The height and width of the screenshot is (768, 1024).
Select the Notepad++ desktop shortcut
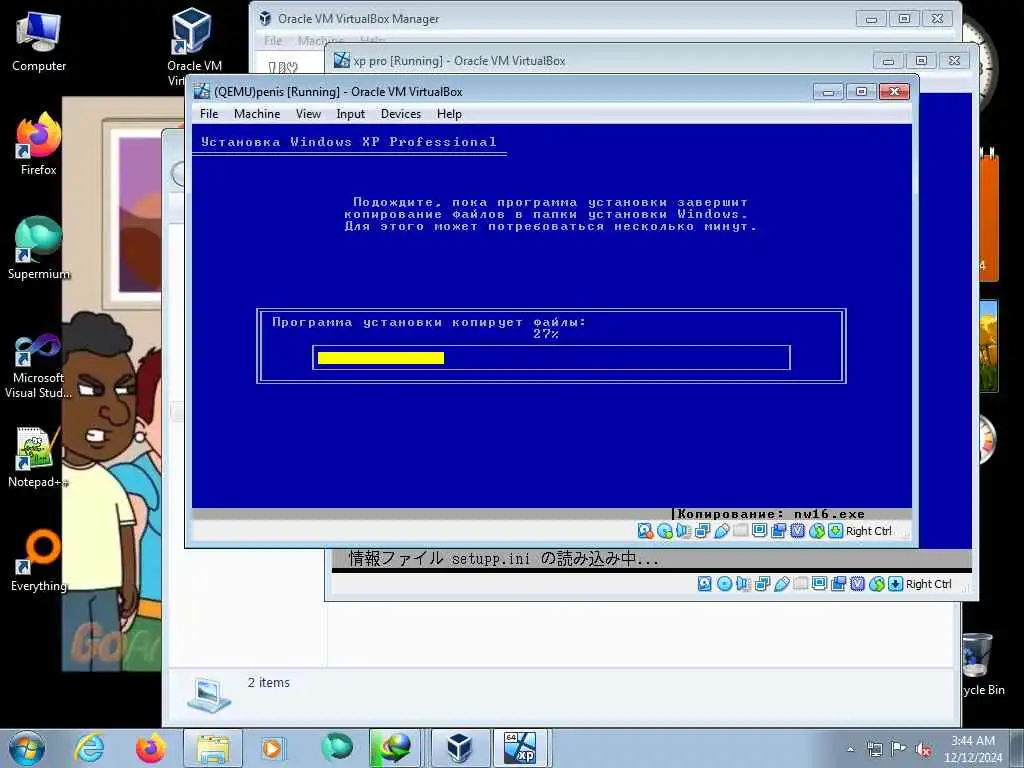click(x=39, y=457)
